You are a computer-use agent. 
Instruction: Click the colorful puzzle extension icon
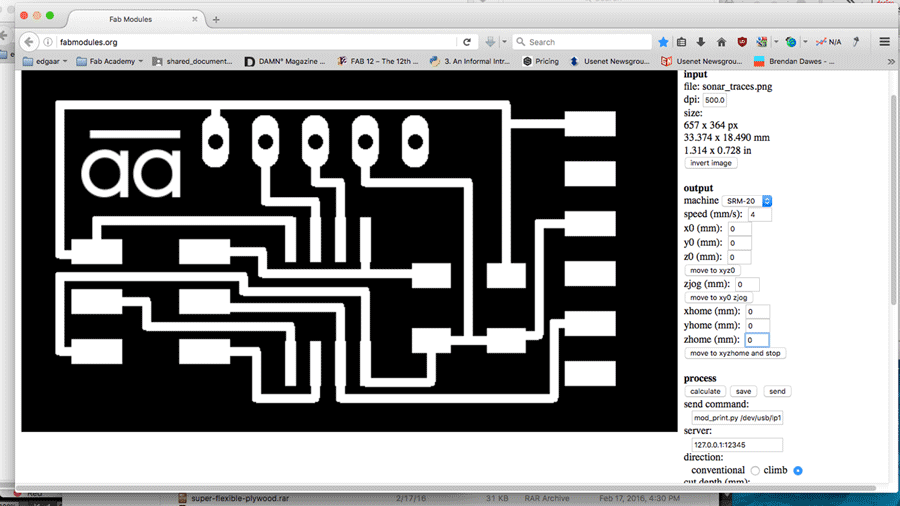762,42
